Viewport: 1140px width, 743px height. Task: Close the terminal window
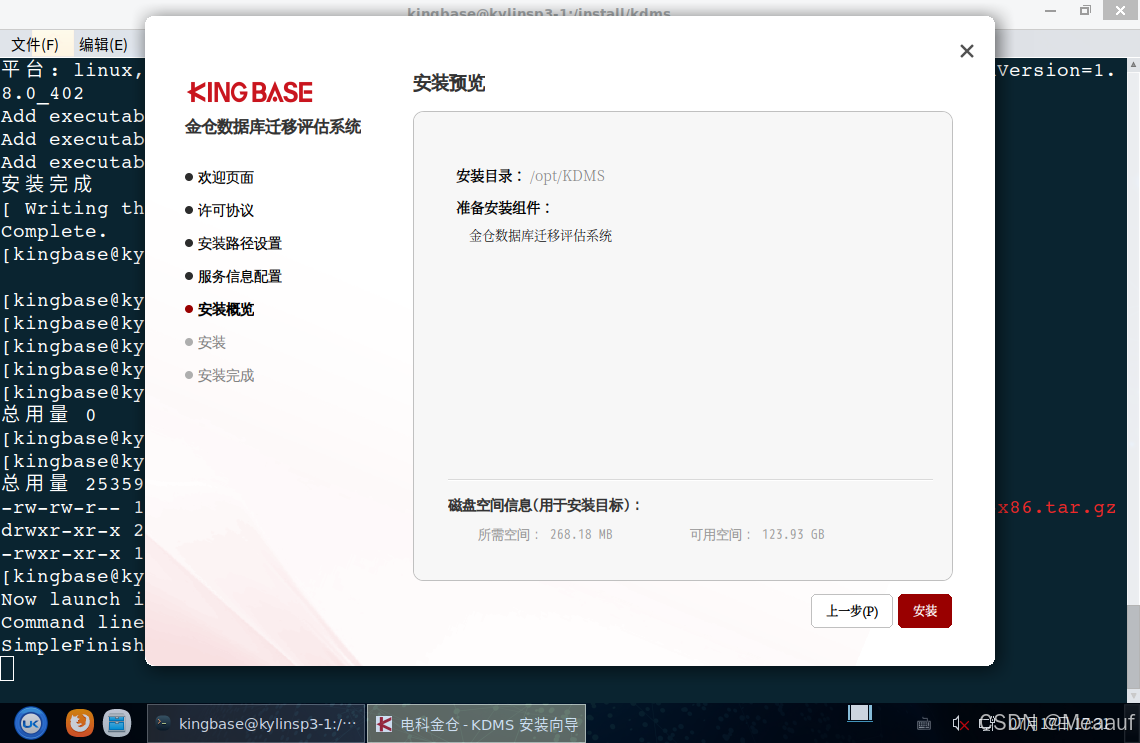(1120, 10)
